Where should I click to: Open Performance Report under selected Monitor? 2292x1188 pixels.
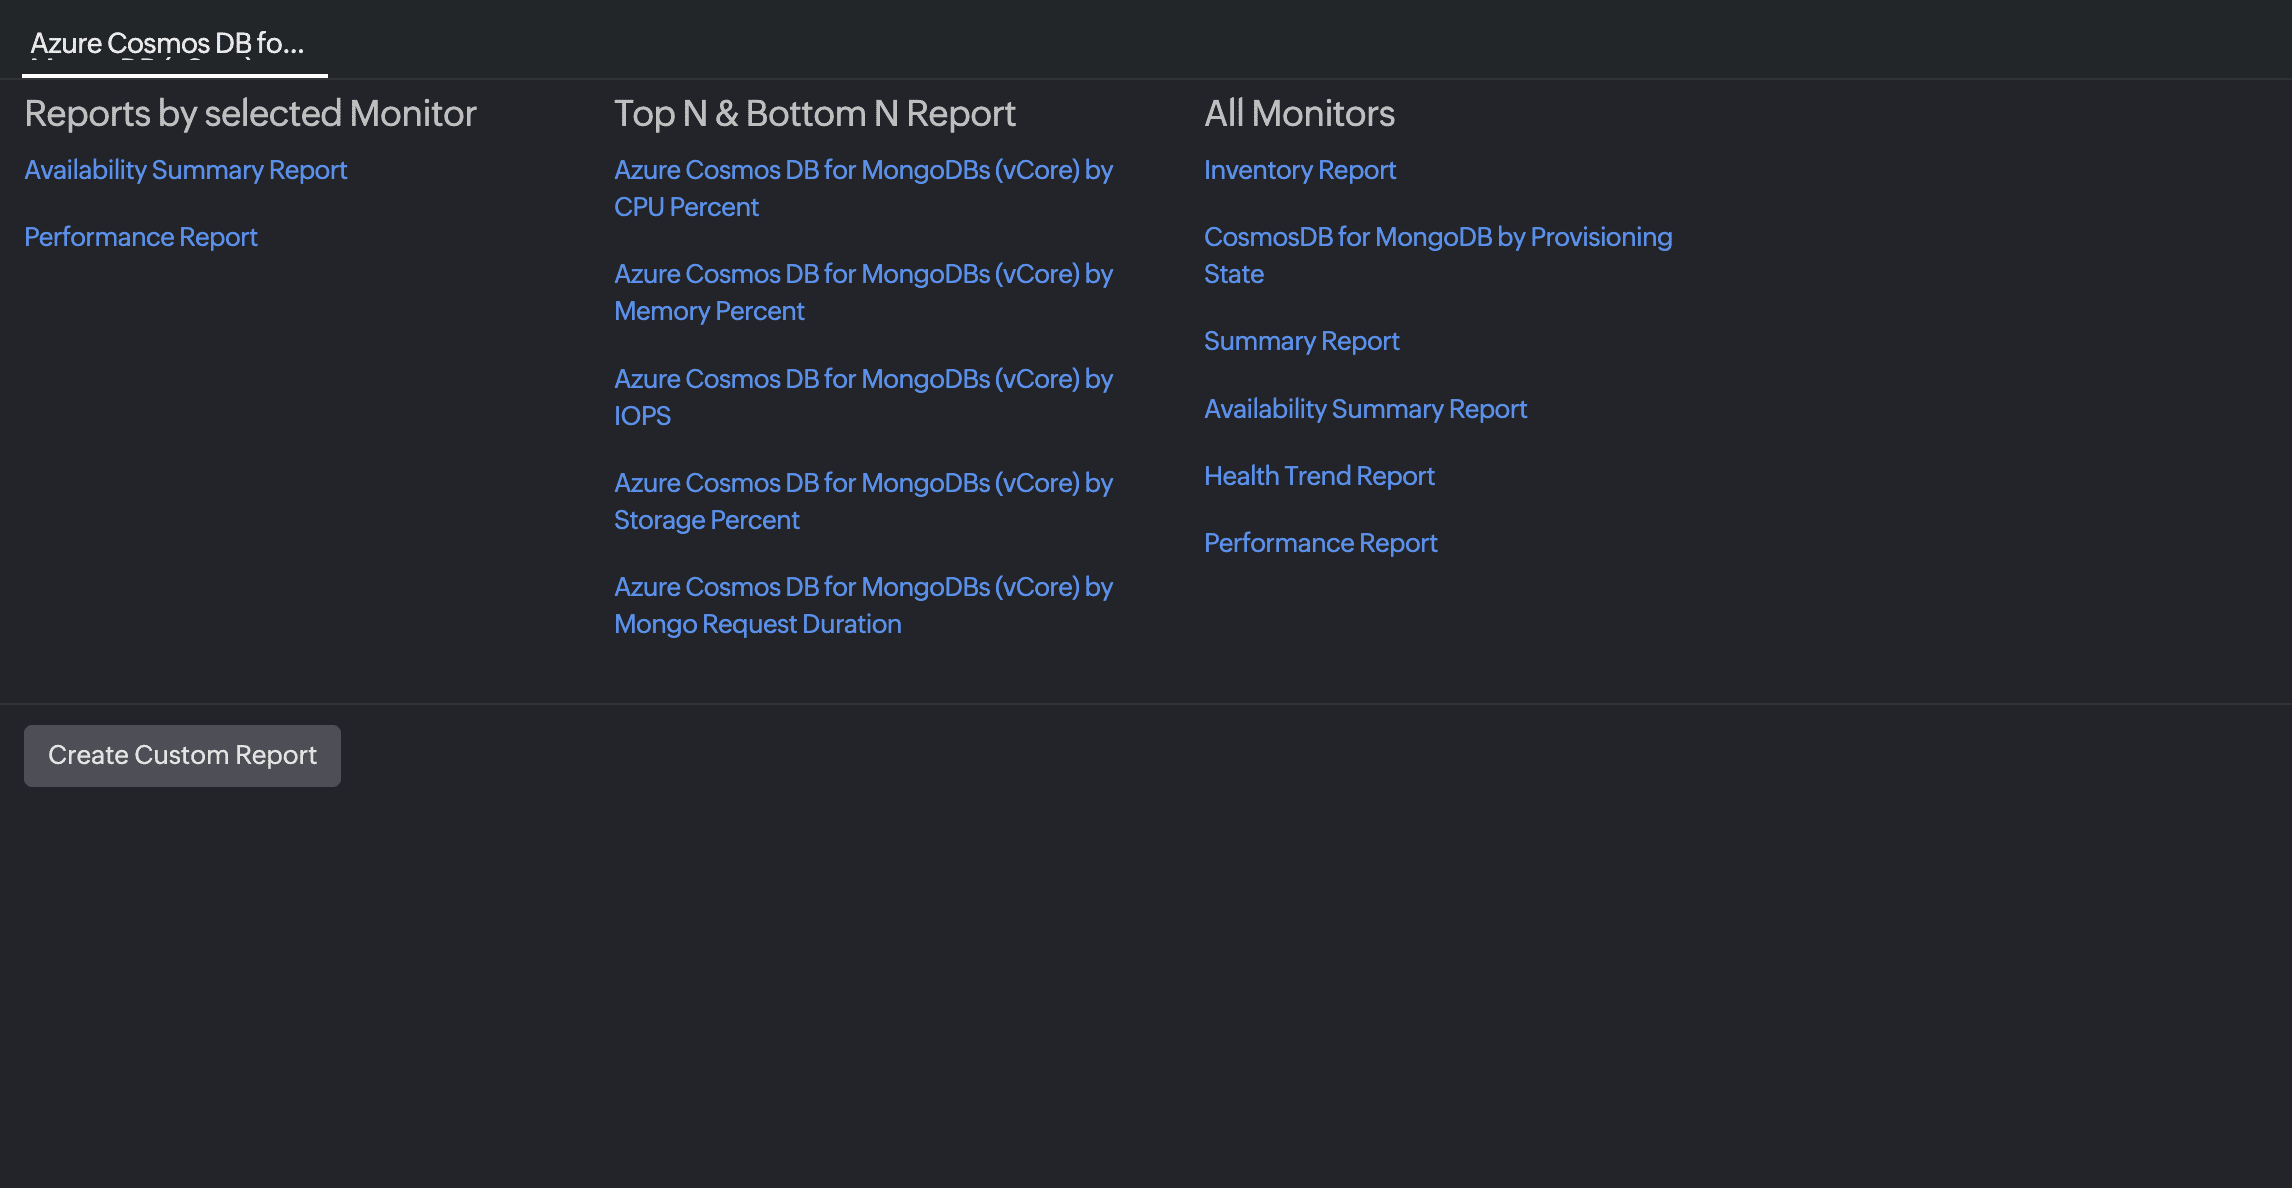141,237
